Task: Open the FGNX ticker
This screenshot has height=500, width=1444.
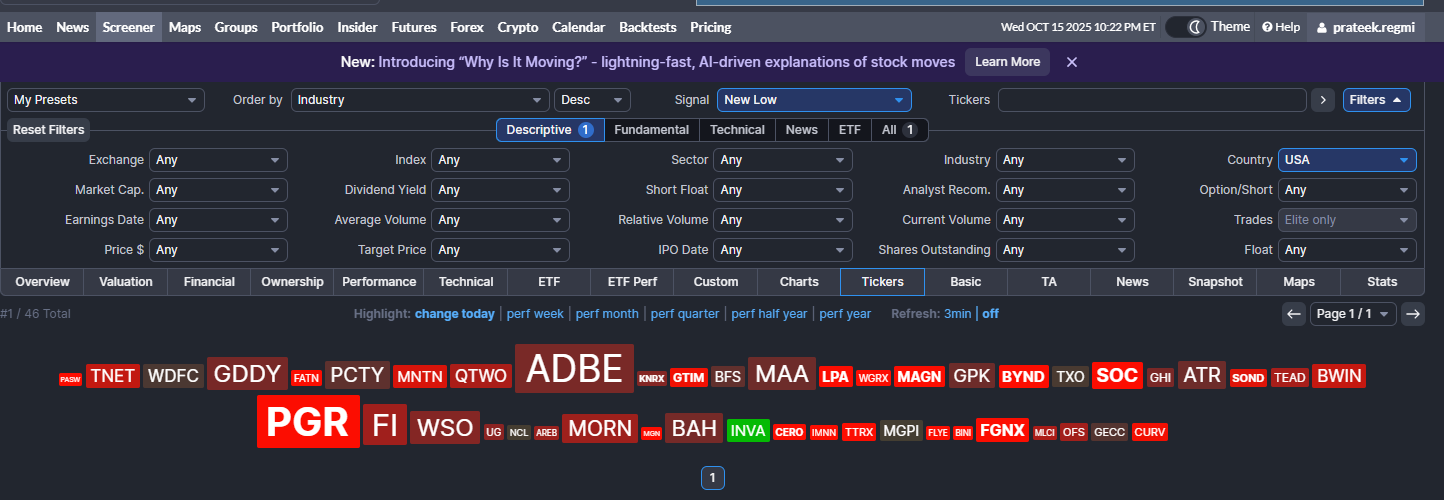Action: (1003, 430)
